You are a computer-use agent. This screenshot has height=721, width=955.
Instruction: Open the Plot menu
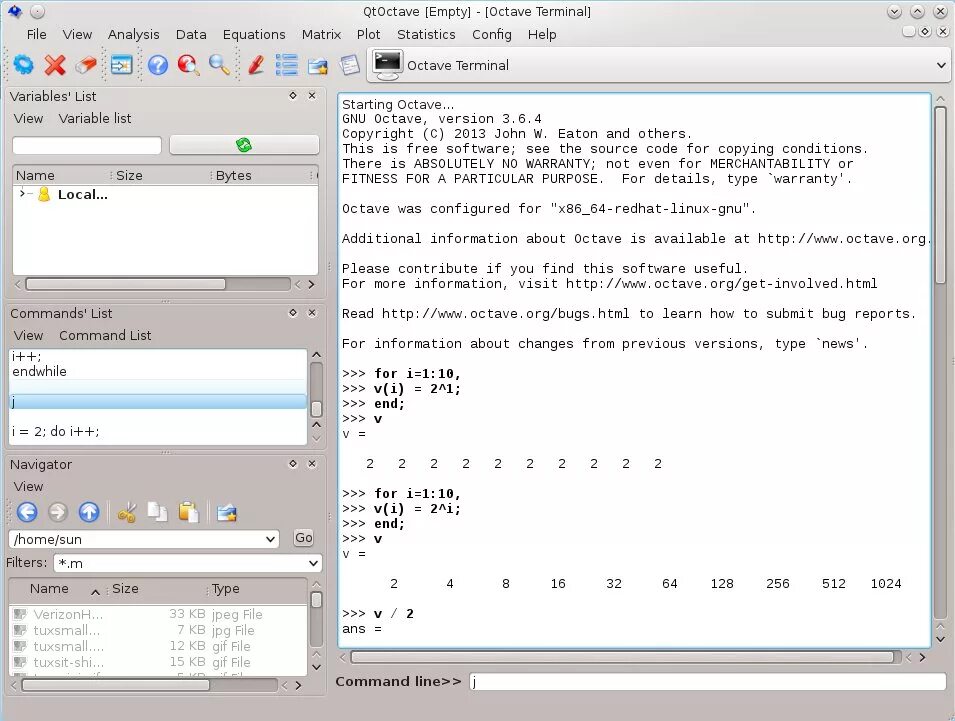tap(368, 34)
